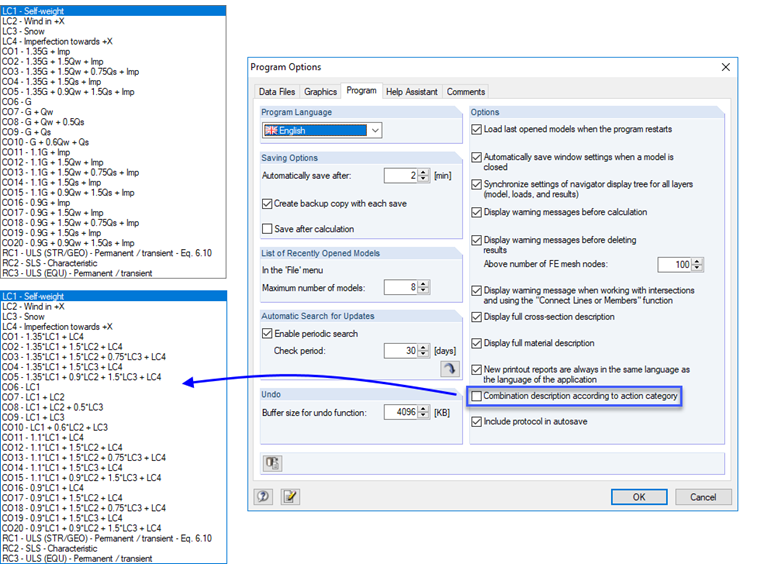The width and height of the screenshot is (760, 569).
Task: Select CO20 - 0.9G + 0.9Qw + 1.5Qs + Imp
Action: (x=113, y=243)
